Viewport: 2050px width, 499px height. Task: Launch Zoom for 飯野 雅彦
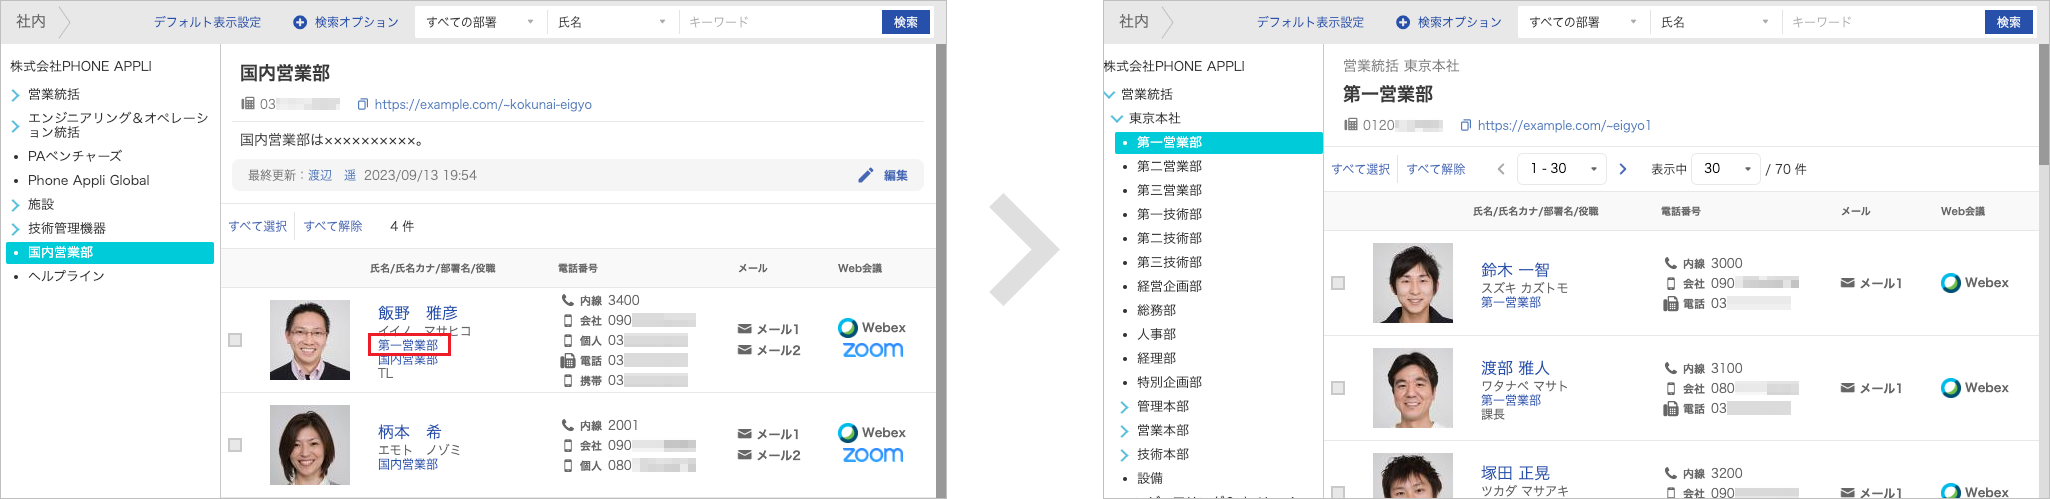click(x=872, y=350)
